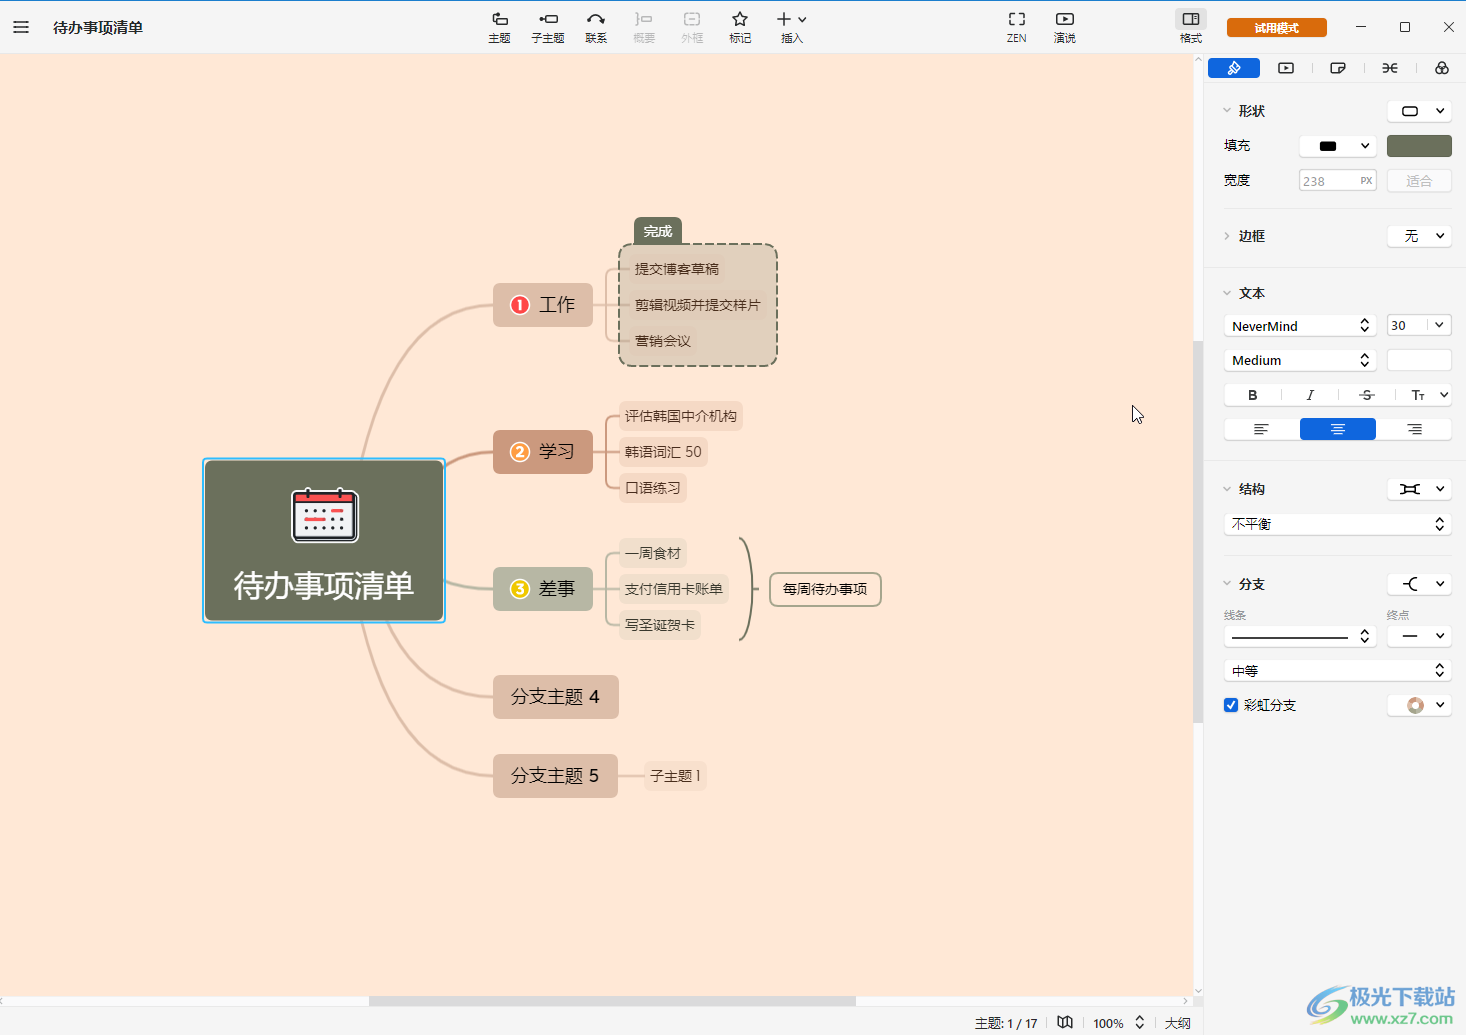The image size is (1466, 1035).
Task: Click the 适合 fit width button
Action: tap(1419, 181)
